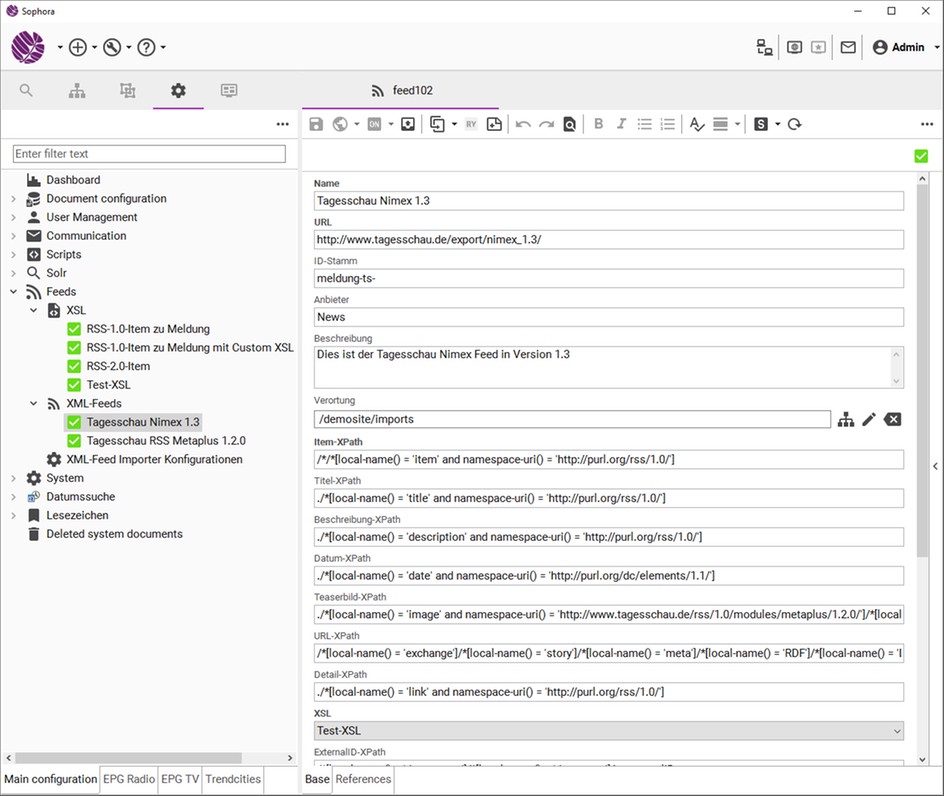Open the Admin user menu arrow
944x796 pixels.
click(x=937, y=47)
